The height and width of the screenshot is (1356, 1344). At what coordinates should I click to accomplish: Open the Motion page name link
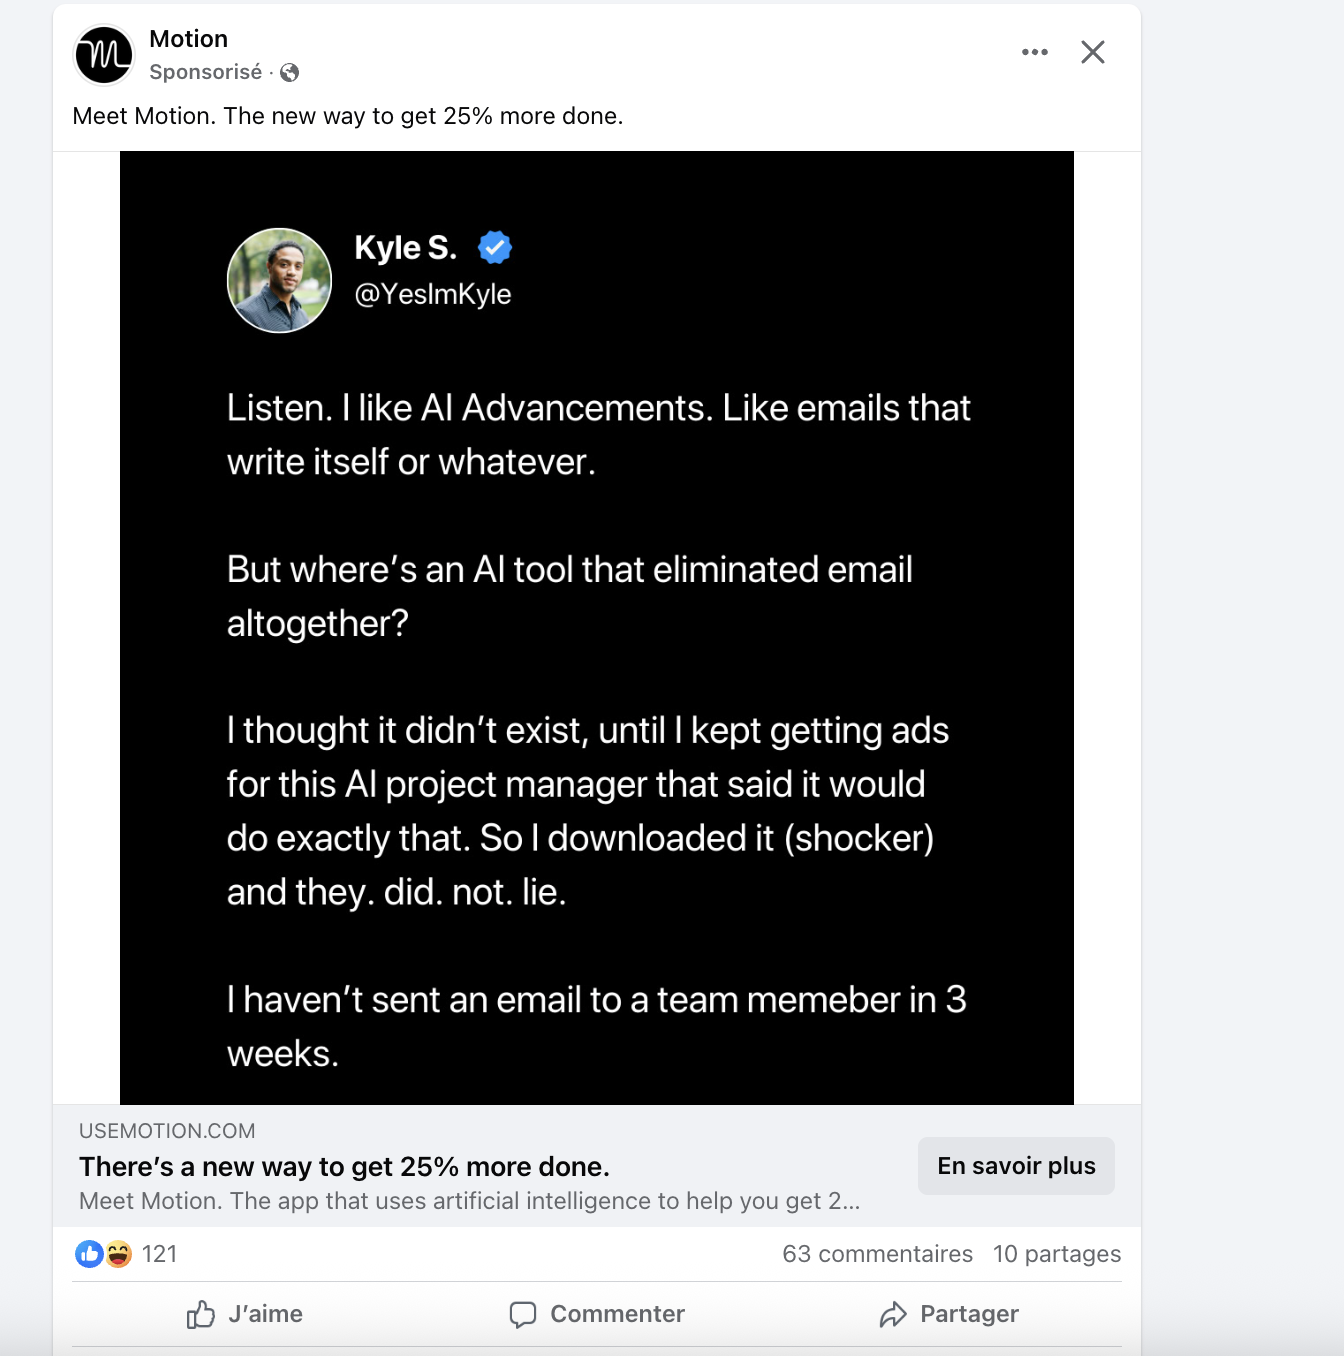tap(189, 39)
